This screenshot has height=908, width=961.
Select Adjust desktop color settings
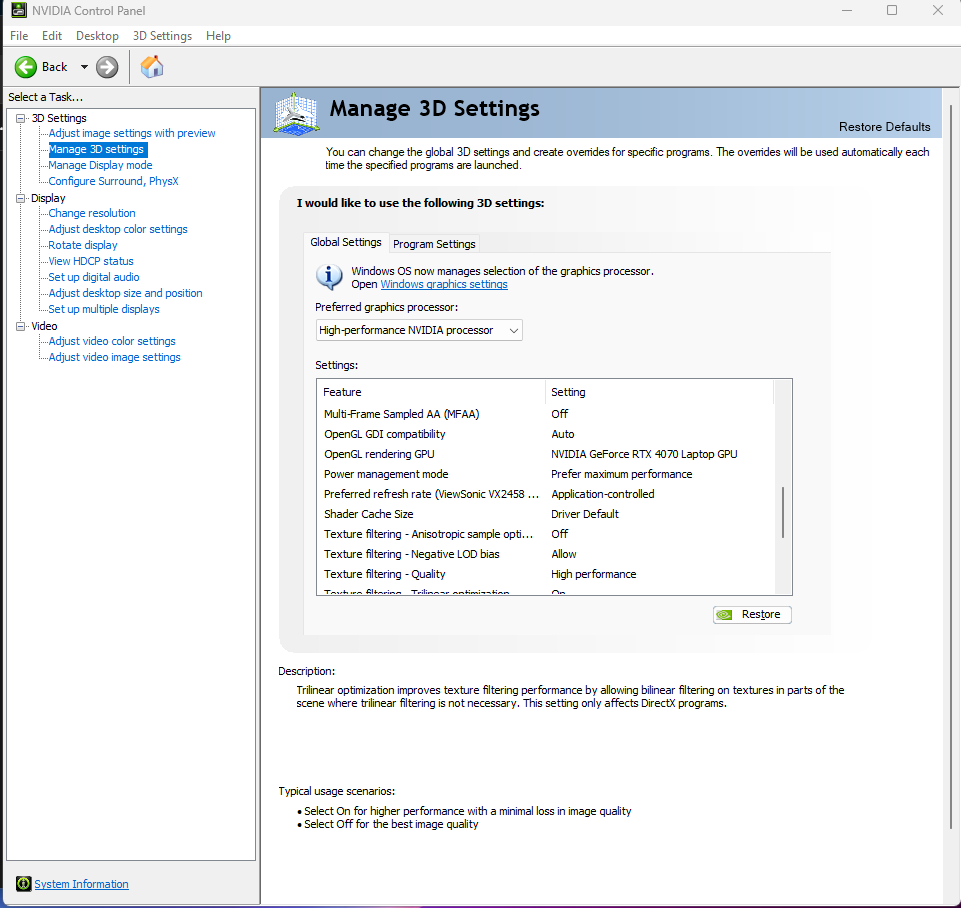[118, 229]
